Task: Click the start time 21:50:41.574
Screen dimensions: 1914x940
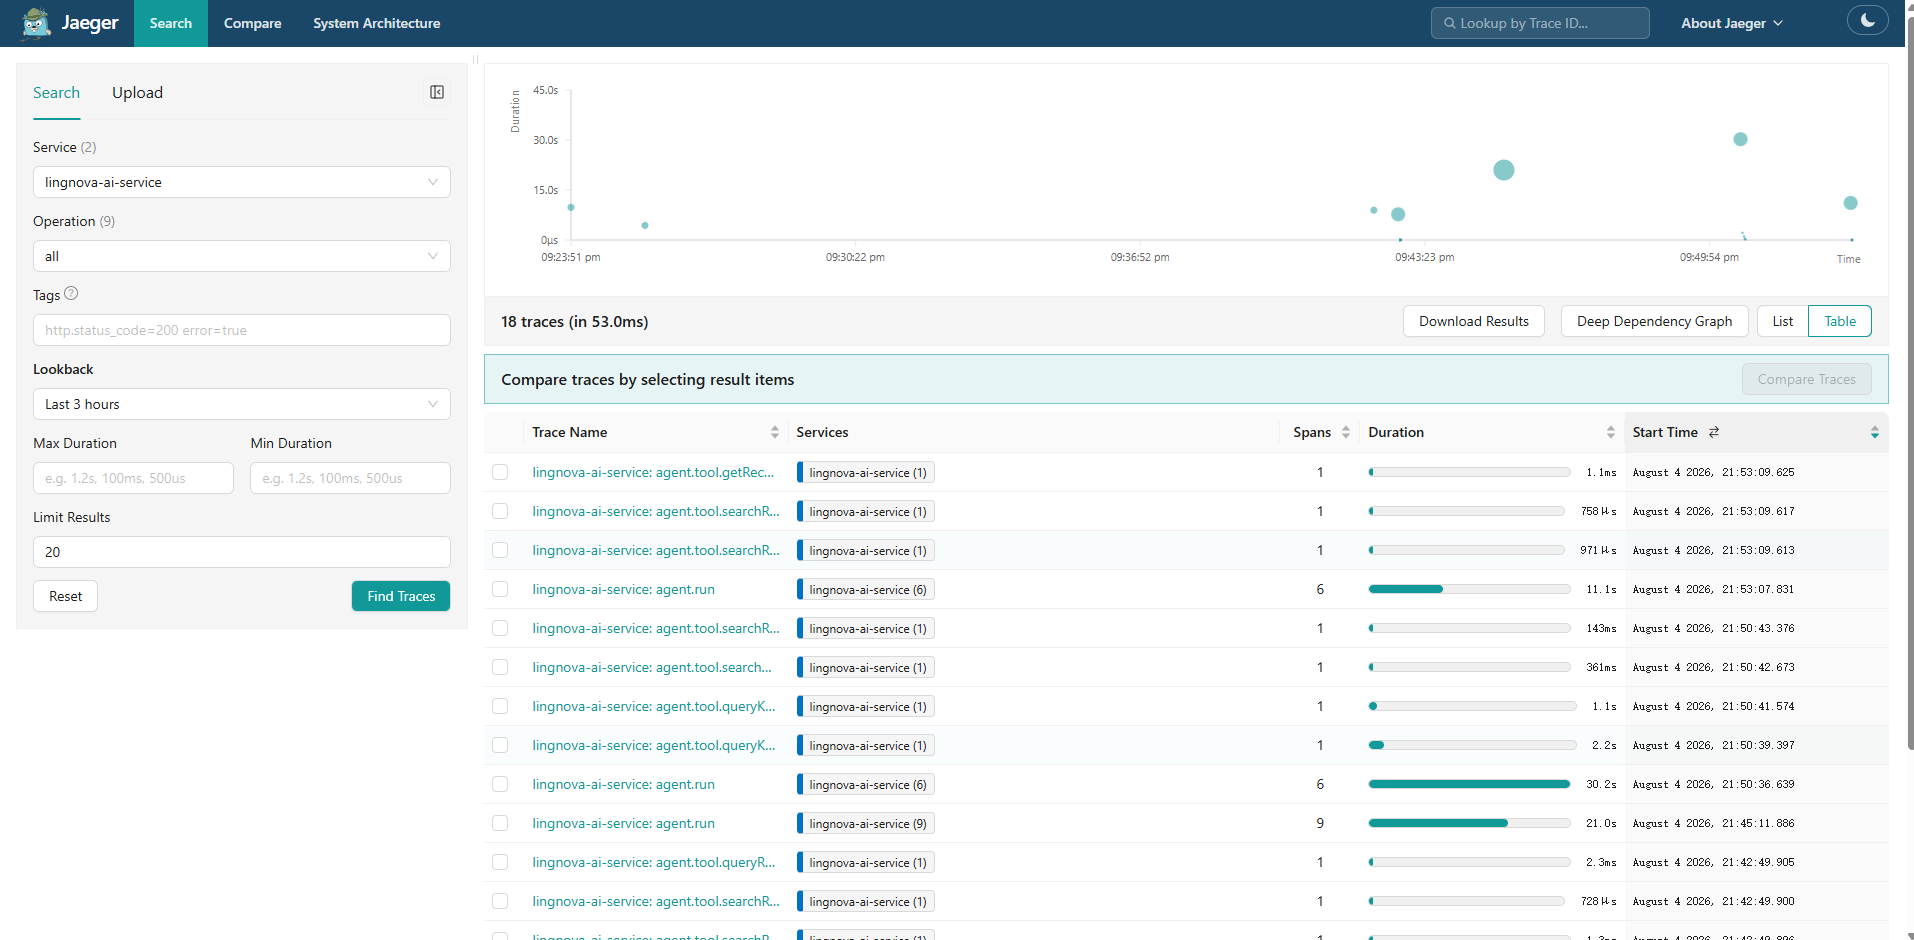Action: coord(1713,706)
